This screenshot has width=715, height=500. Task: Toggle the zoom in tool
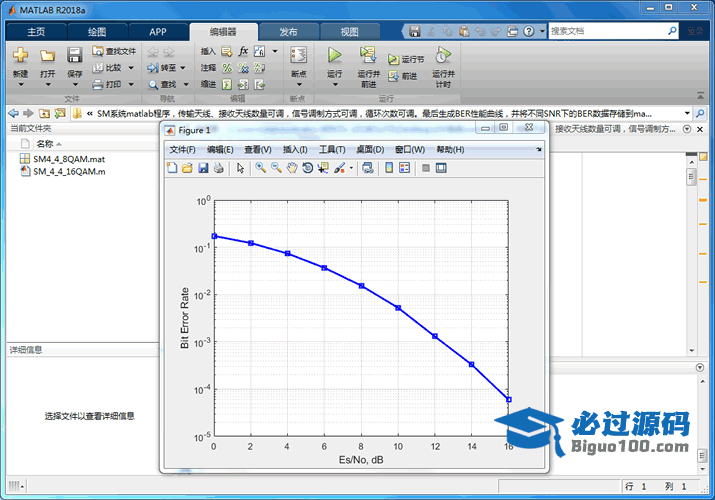tap(260, 168)
